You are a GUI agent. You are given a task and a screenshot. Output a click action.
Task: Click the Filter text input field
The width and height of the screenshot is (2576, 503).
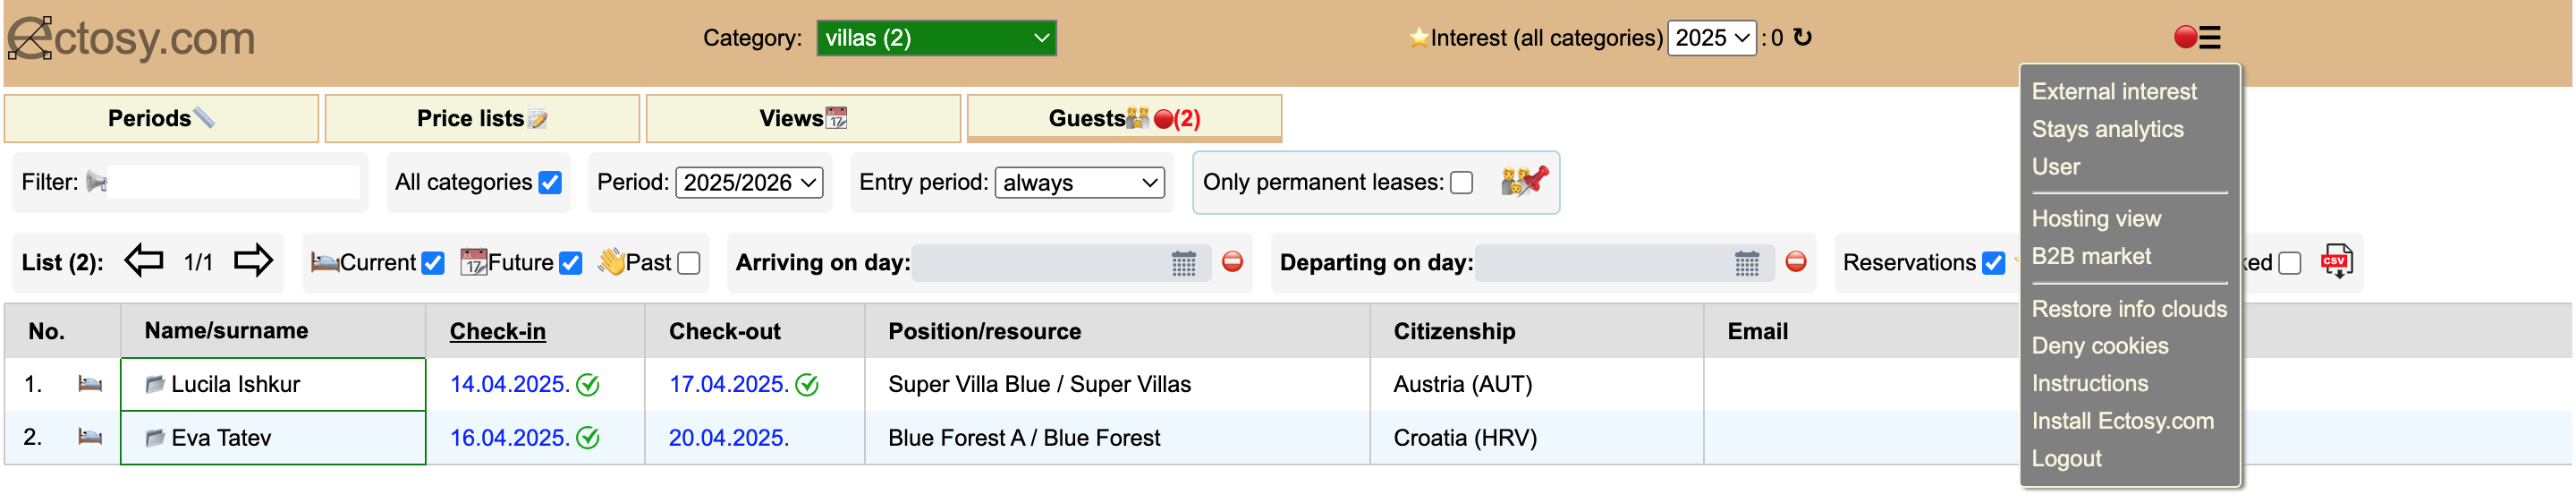point(232,182)
